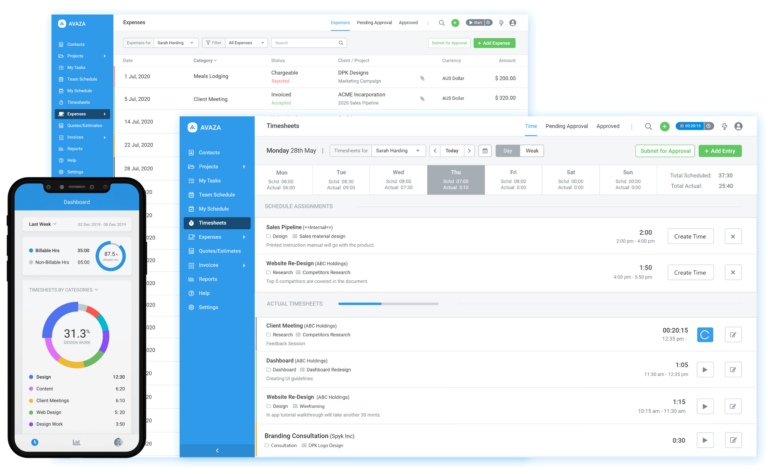Image resolution: width=768 pixels, height=474 pixels.
Task: Open the Sarah Harding dropdown in Timesheets
Action: (x=398, y=151)
